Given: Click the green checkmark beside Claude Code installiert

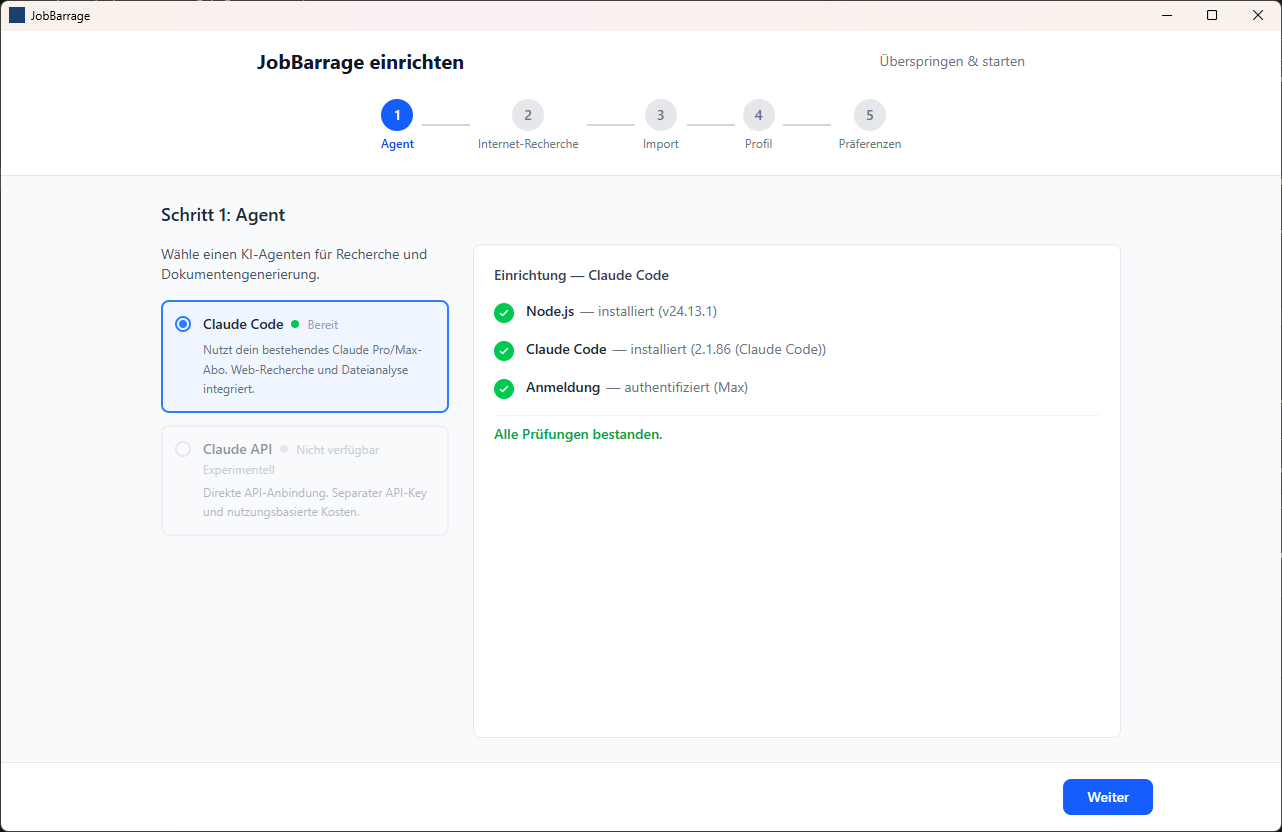Looking at the screenshot, I should tap(504, 350).
